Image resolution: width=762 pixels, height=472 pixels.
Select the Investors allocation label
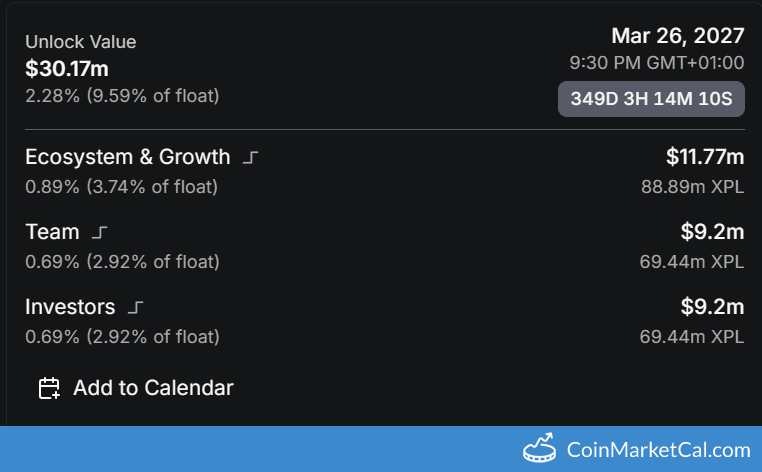(70, 307)
